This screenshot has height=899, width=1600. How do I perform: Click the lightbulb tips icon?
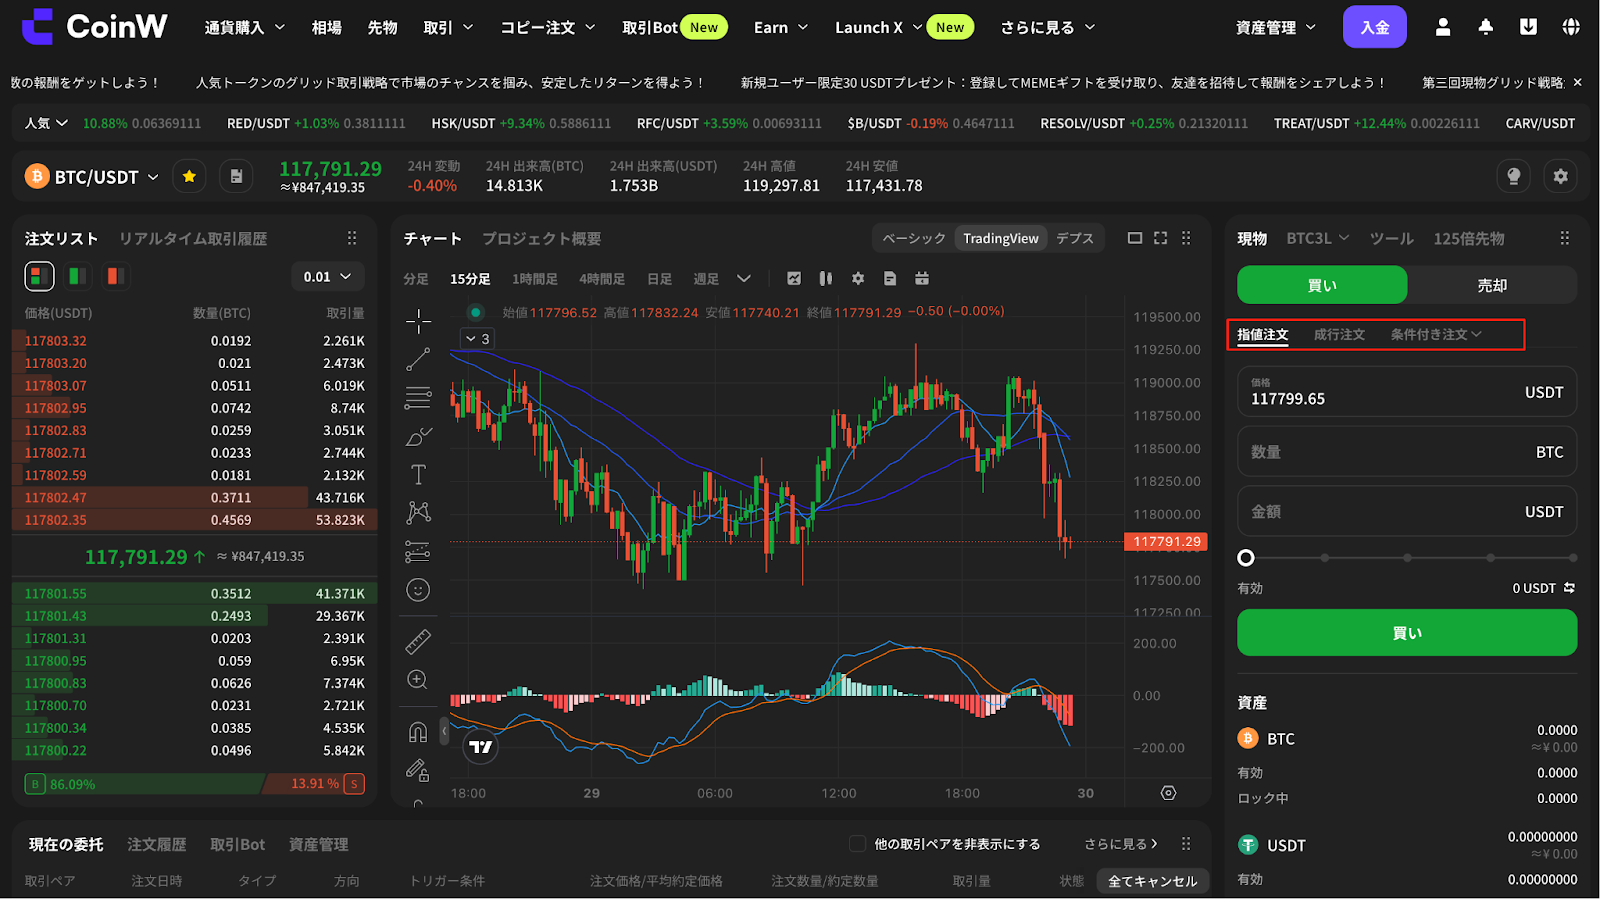[1514, 177]
